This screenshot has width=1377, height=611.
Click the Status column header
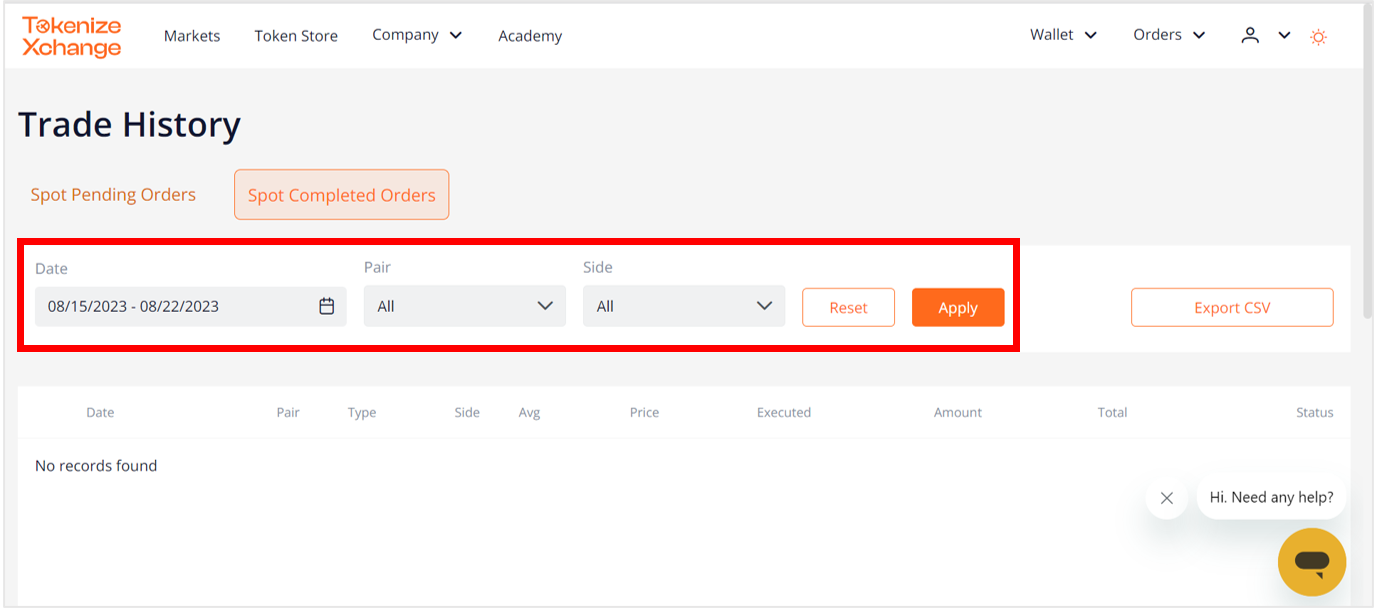[1315, 412]
